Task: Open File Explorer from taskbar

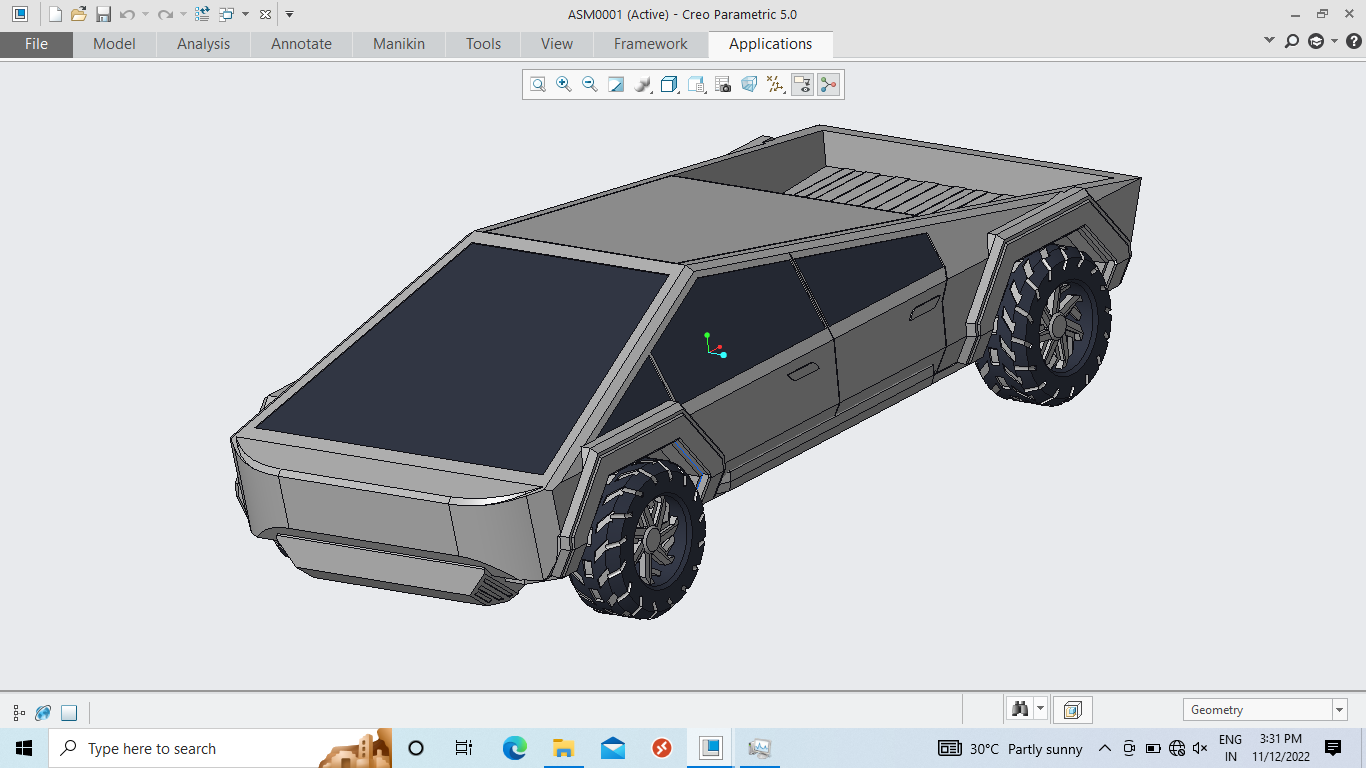Action: 563,748
